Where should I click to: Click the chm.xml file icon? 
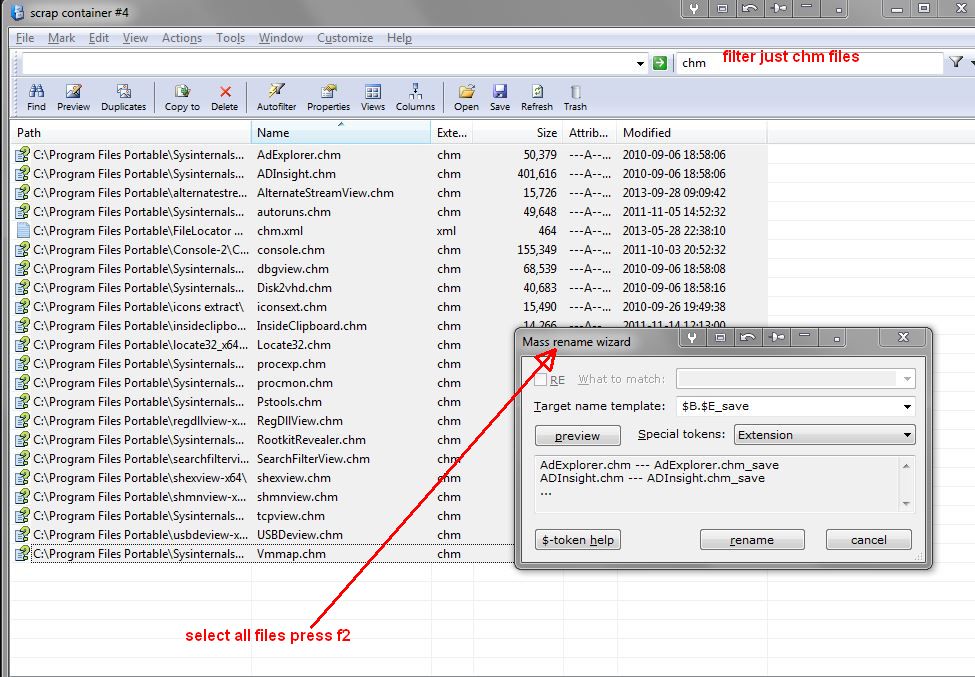pyautogui.click(x=23, y=231)
